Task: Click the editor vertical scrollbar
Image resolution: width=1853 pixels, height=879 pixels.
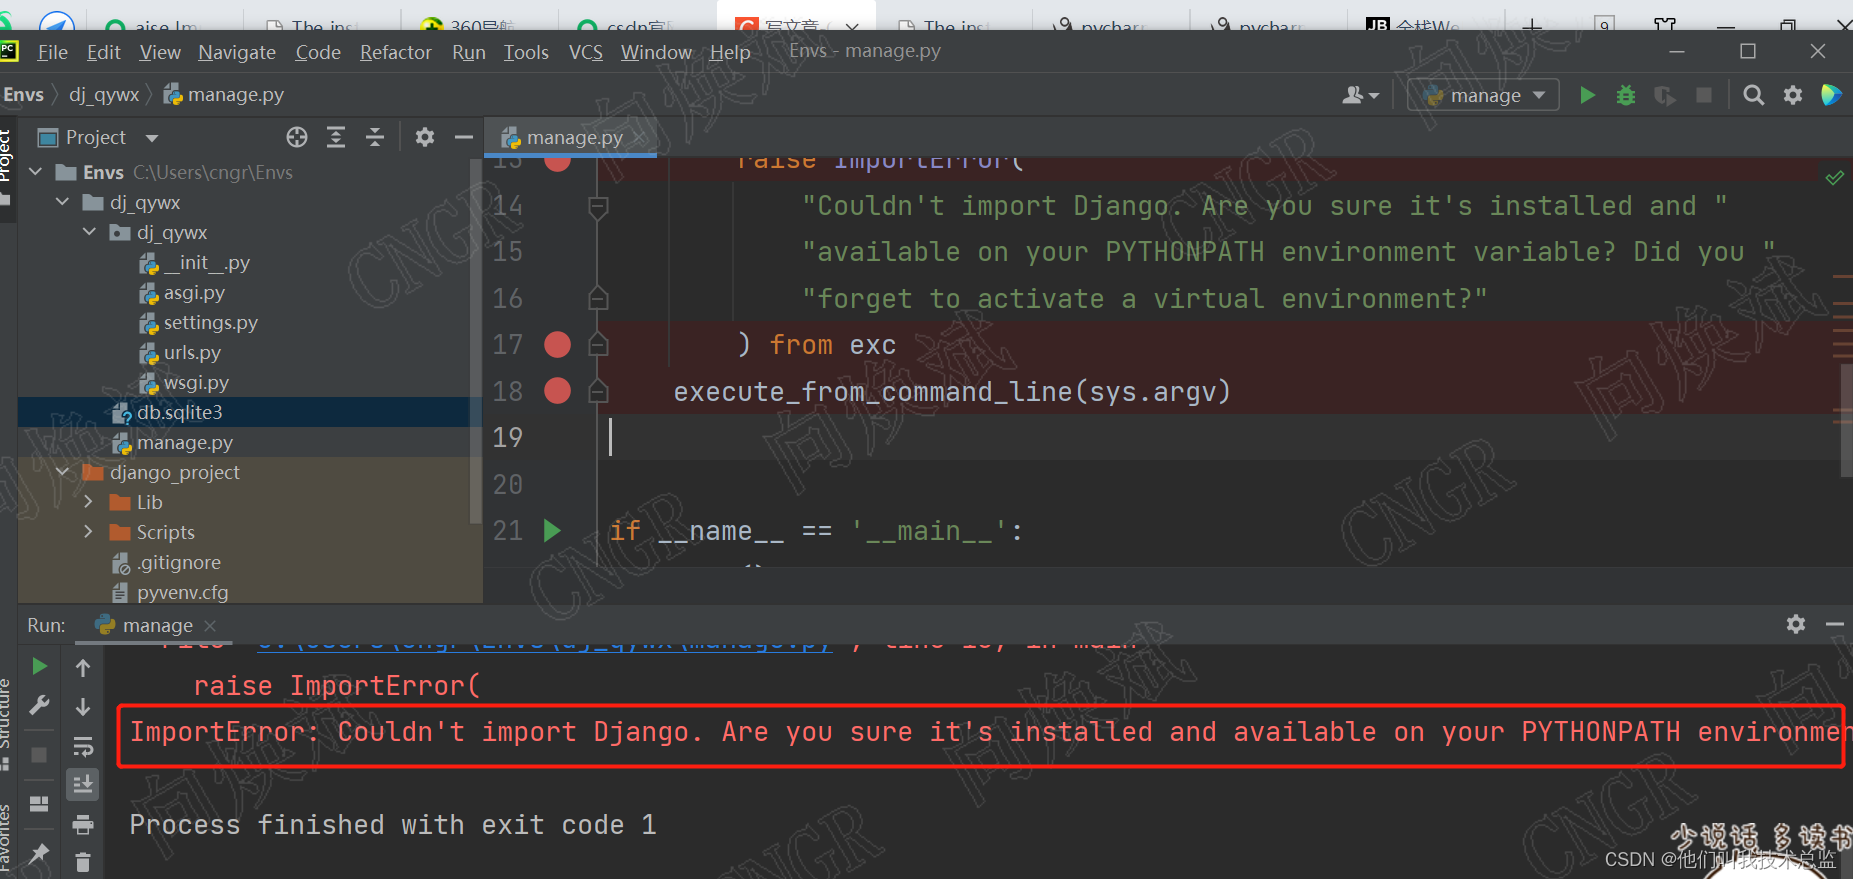Action: click(1846, 422)
